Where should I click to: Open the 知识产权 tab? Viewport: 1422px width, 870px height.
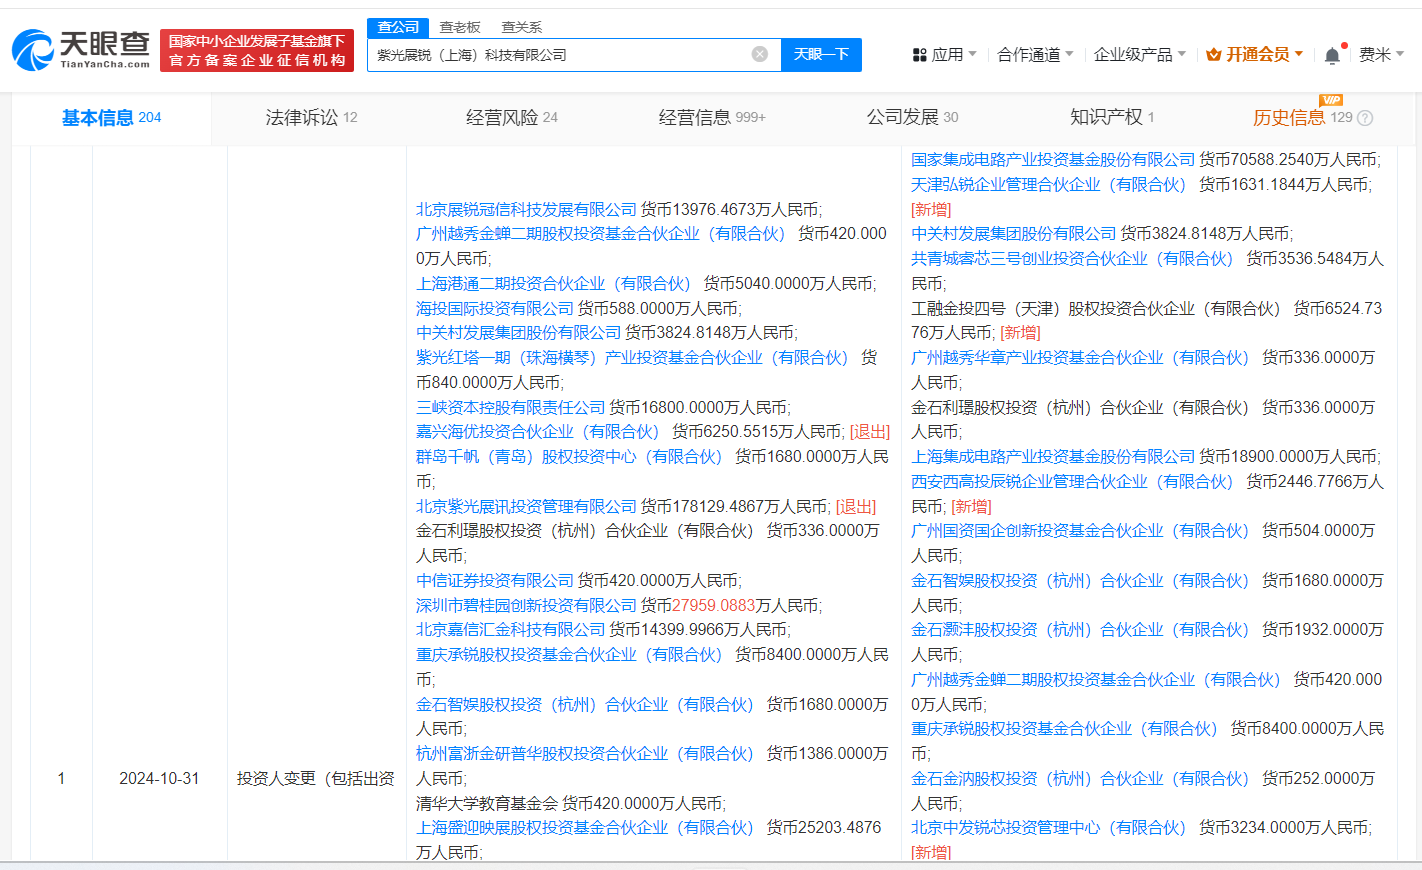1112,118
